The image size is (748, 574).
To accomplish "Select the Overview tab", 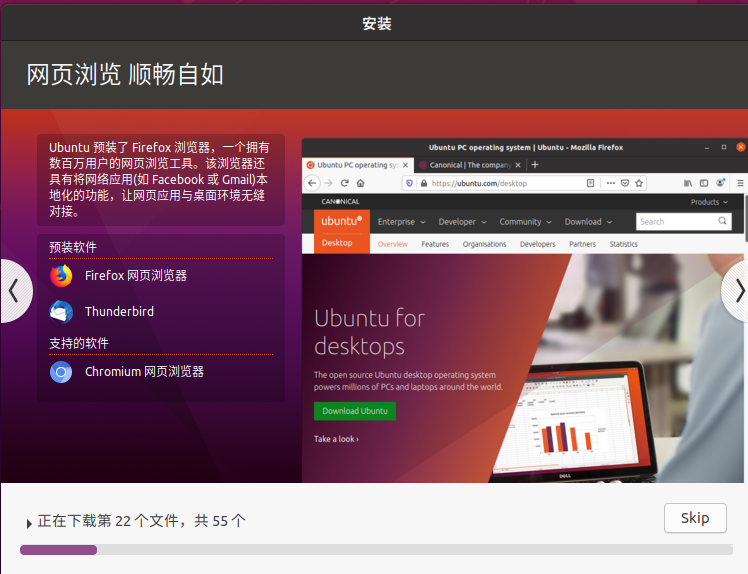I will coord(393,244).
